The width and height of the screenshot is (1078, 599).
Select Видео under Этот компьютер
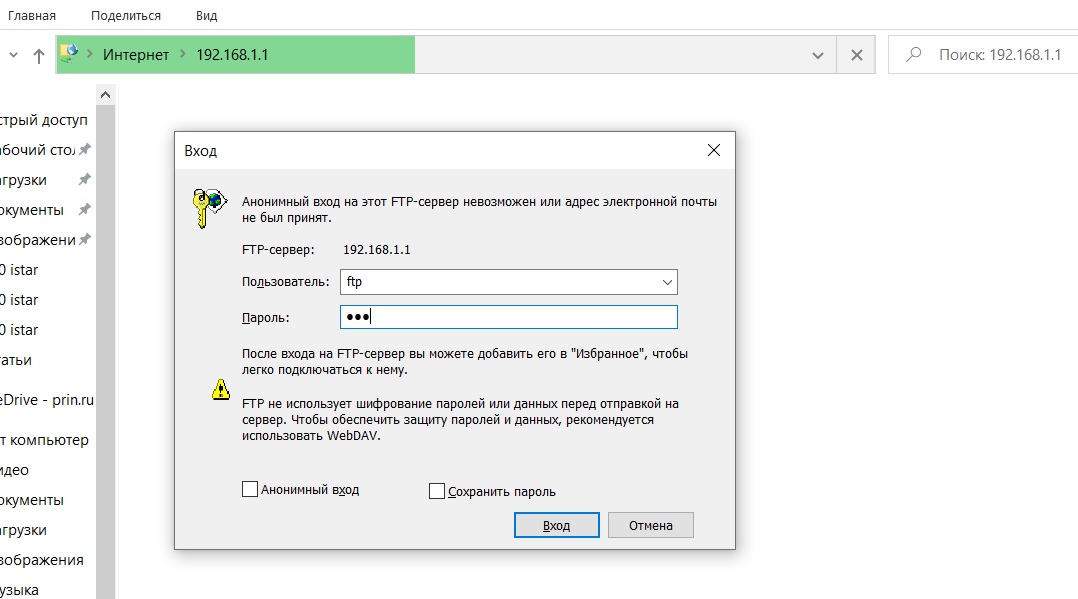coord(14,470)
